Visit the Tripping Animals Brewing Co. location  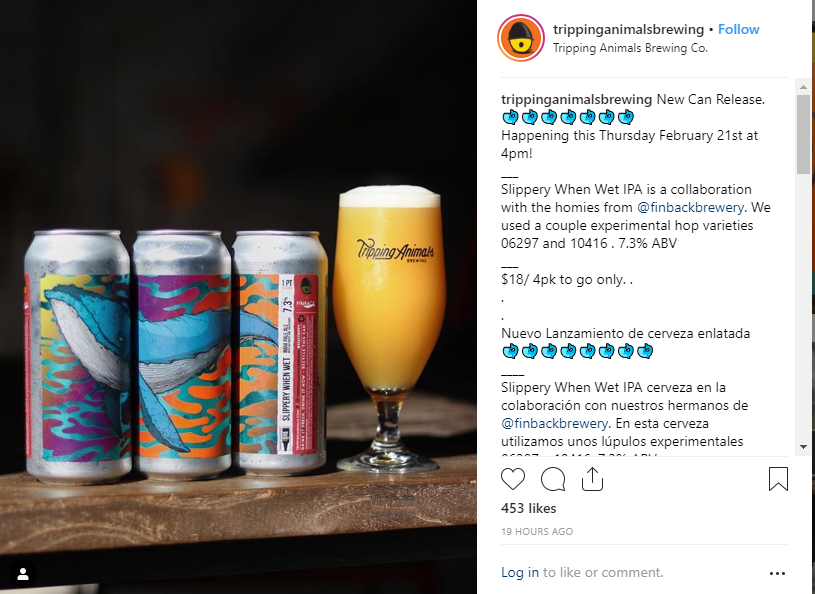[630, 48]
